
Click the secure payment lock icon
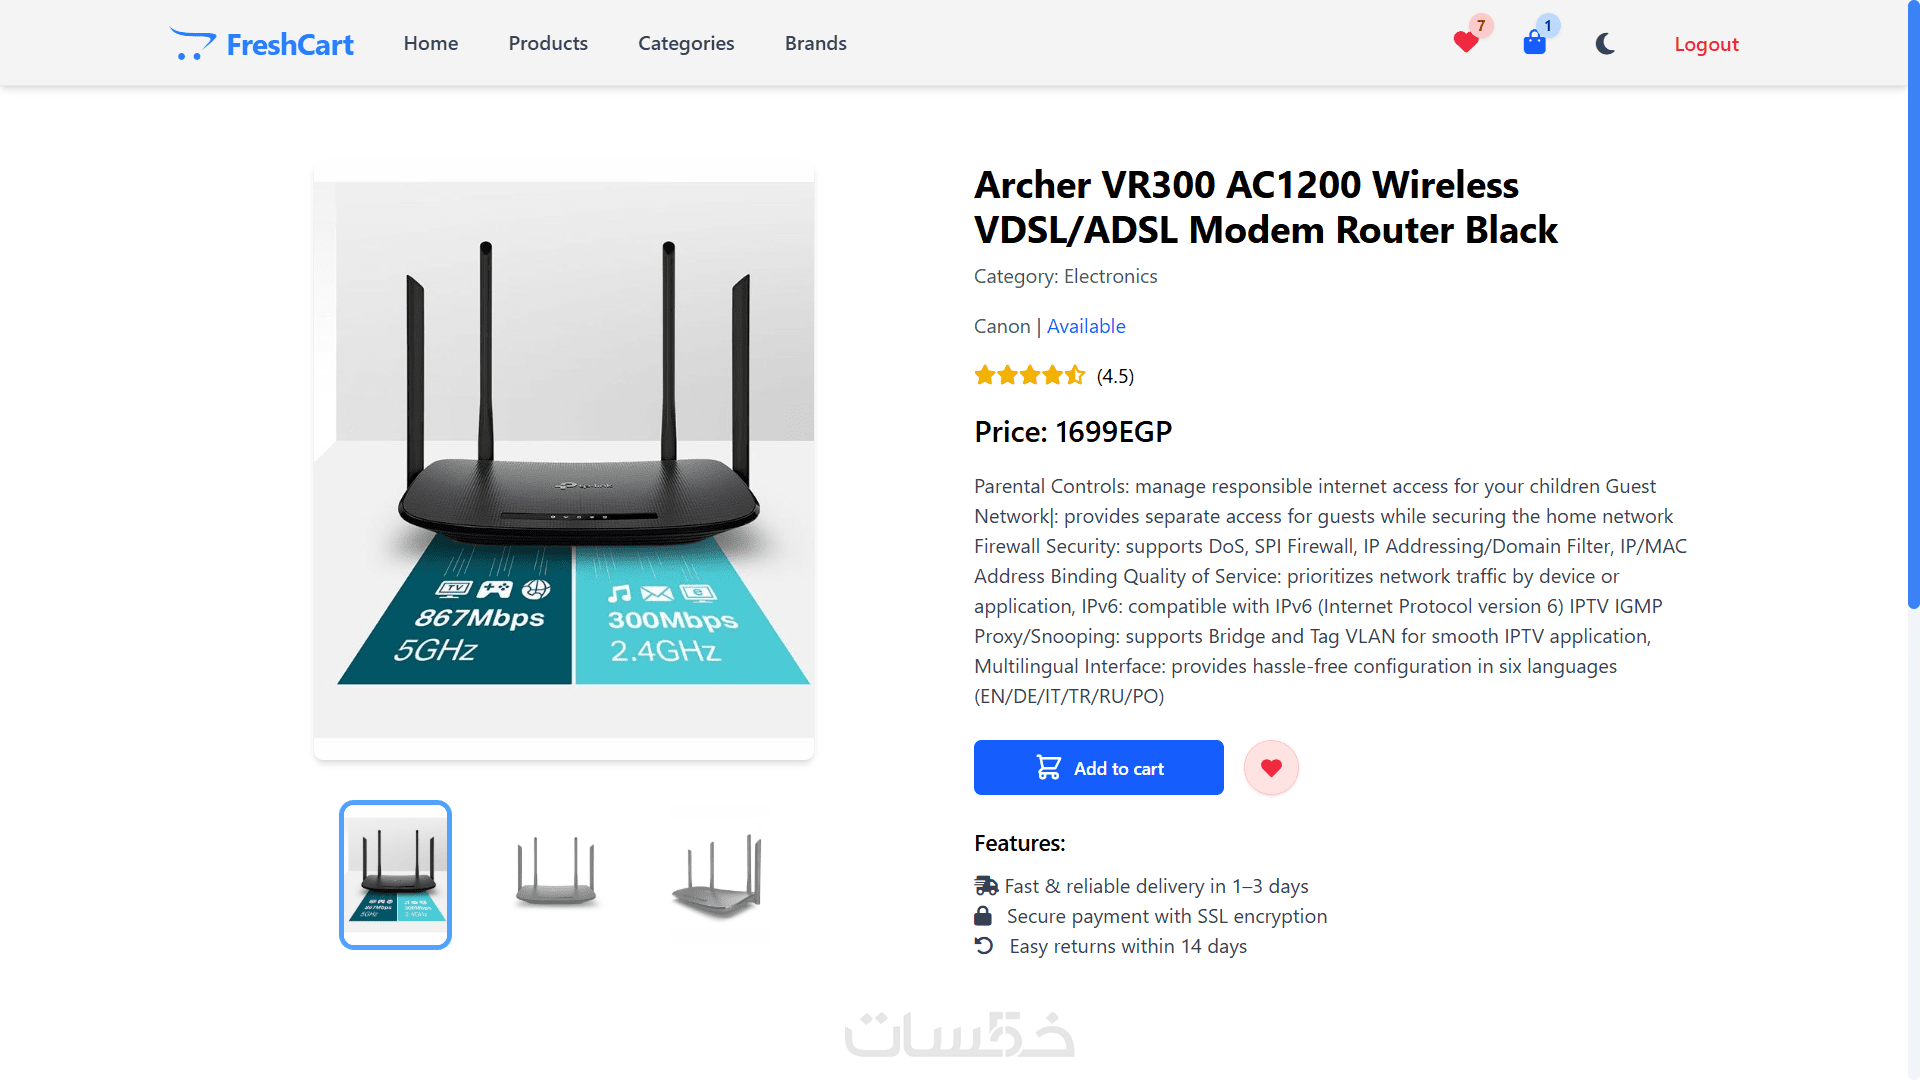983,916
